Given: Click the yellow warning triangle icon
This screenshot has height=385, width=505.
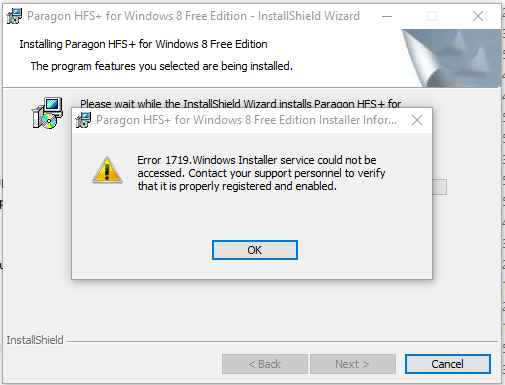Looking at the screenshot, I should (x=107, y=170).
